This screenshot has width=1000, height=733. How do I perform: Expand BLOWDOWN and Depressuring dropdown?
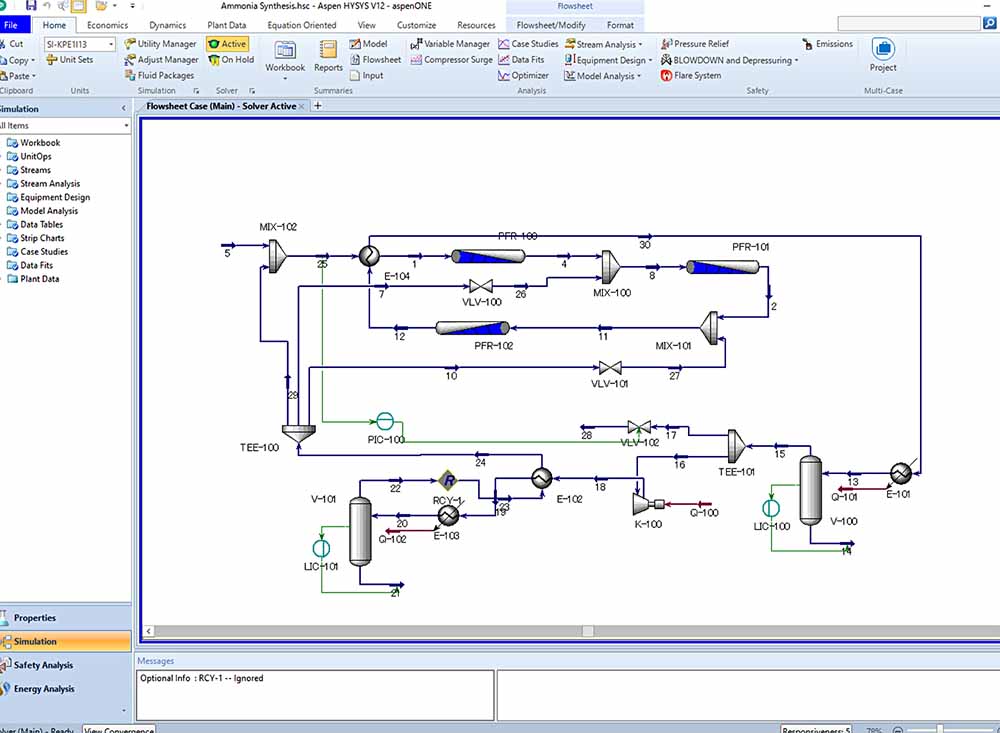(797, 61)
